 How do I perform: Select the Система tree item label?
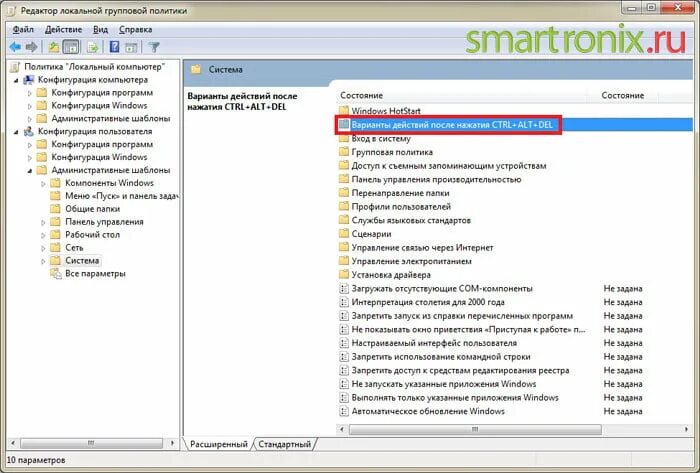(x=82, y=261)
